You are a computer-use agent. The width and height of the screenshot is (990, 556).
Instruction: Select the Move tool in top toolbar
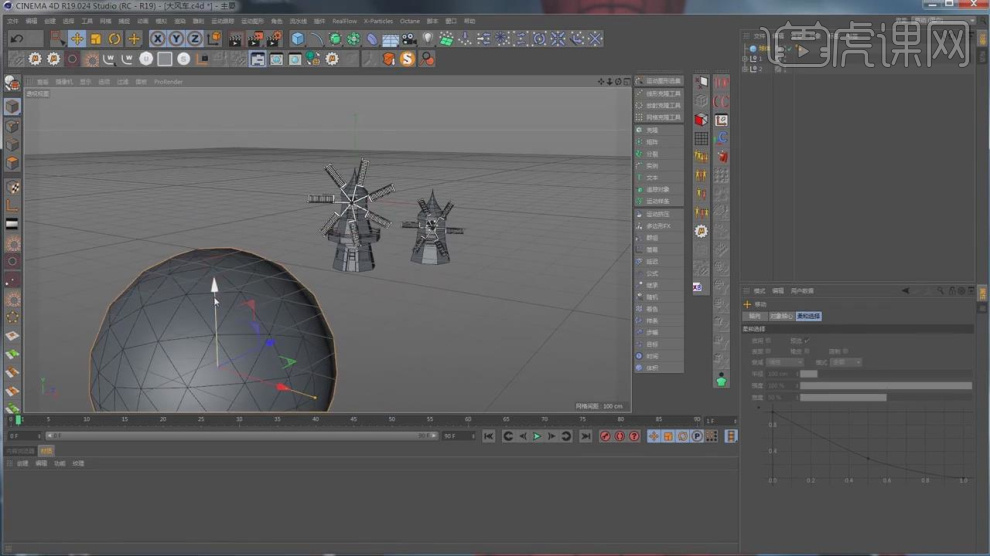pos(77,39)
